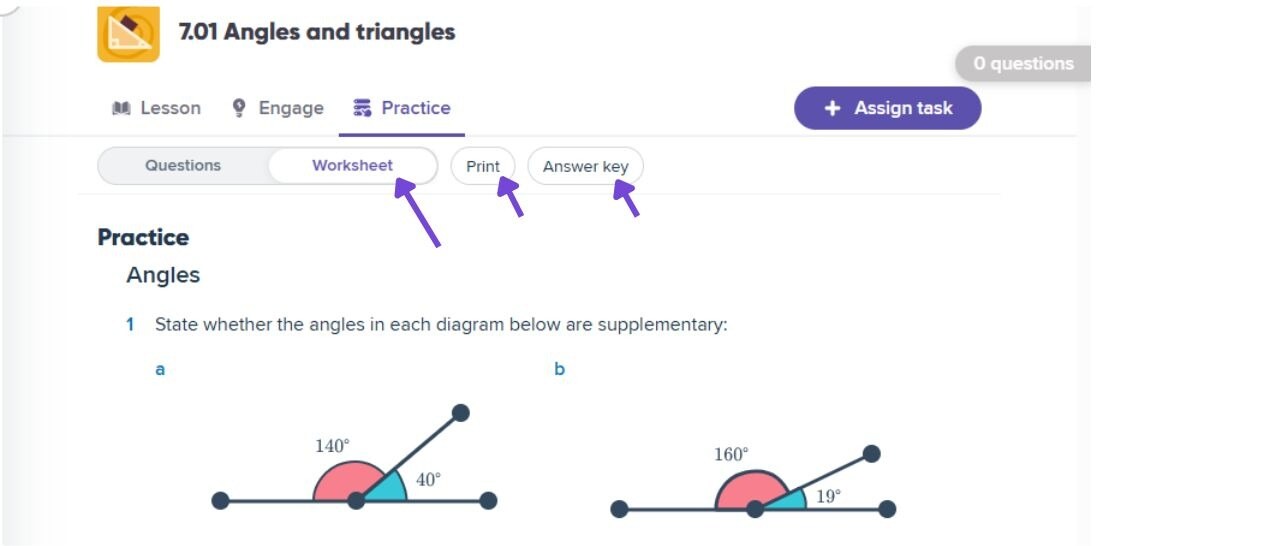
Task: Open the Answer key
Action: pyautogui.click(x=586, y=166)
